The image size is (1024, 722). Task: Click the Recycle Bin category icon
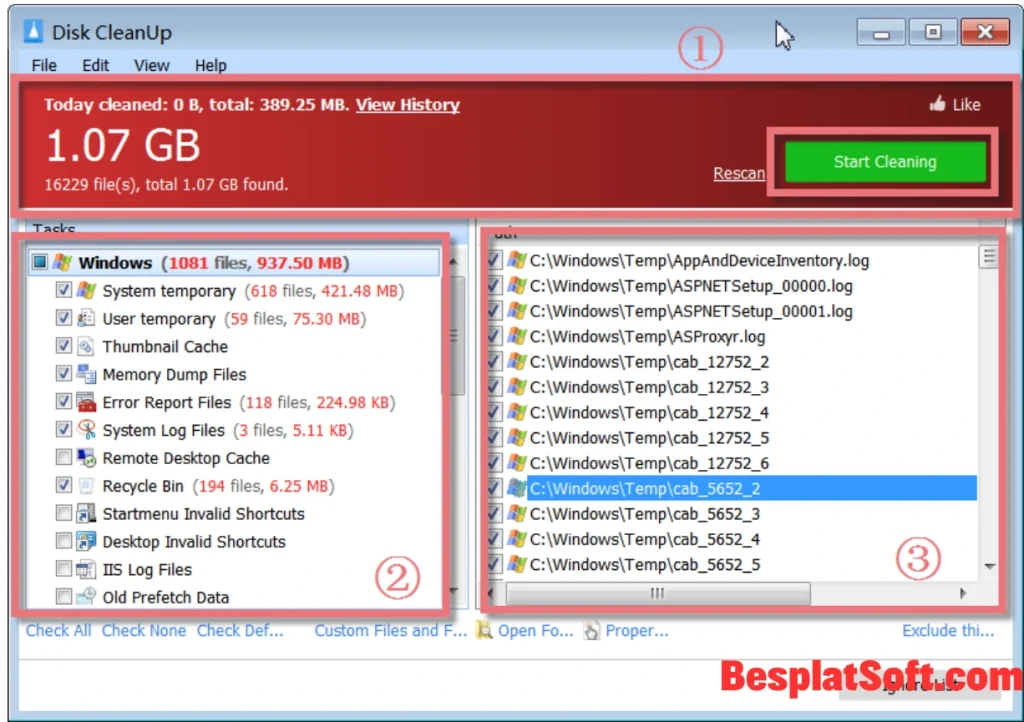[x=86, y=486]
